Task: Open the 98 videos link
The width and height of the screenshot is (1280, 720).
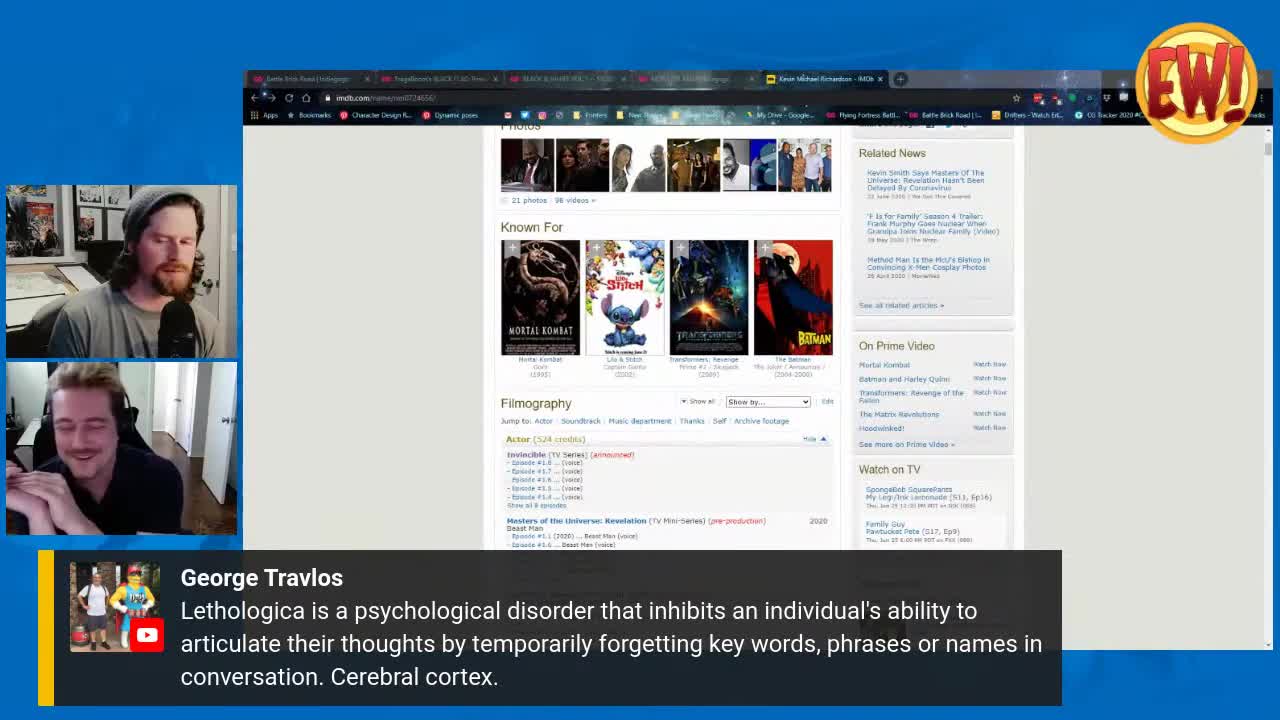Action: pyautogui.click(x=574, y=200)
